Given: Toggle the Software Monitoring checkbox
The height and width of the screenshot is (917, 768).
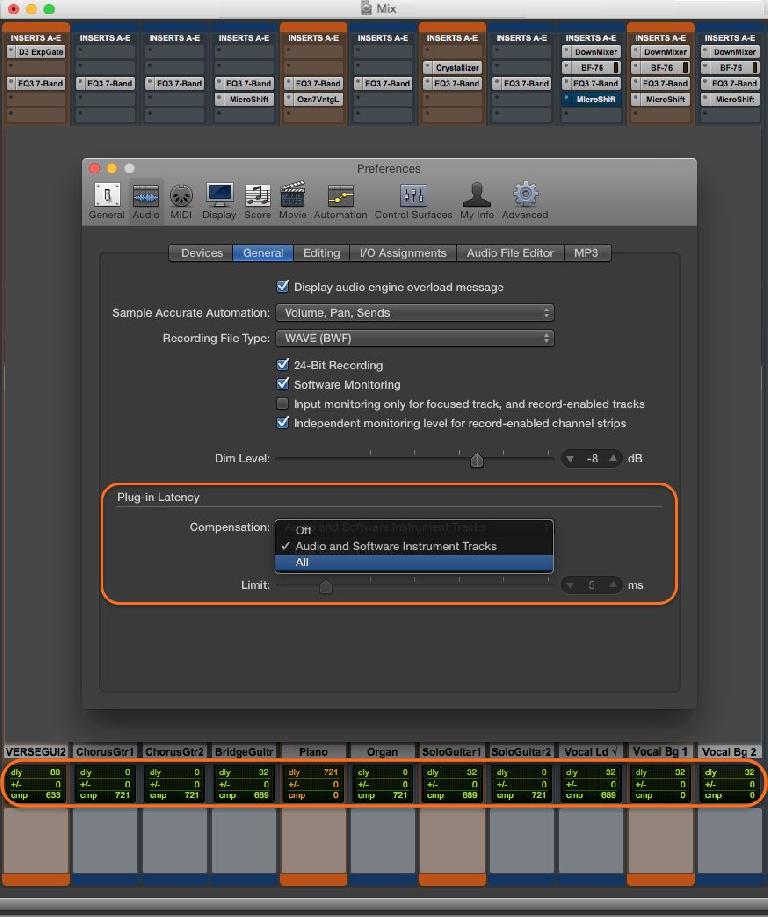Looking at the screenshot, I should [283, 384].
